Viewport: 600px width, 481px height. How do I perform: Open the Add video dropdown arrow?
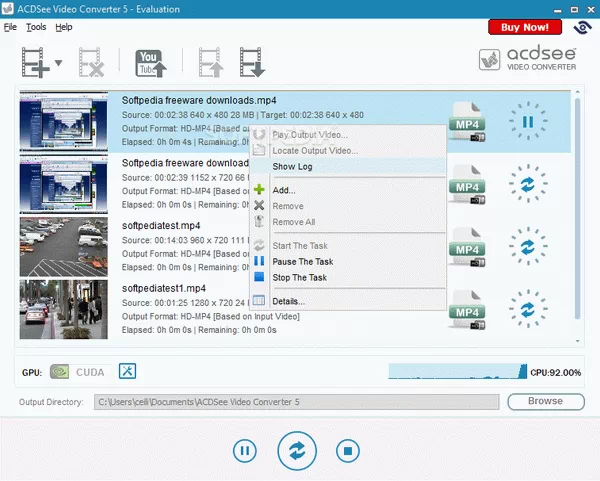coord(58,63)
